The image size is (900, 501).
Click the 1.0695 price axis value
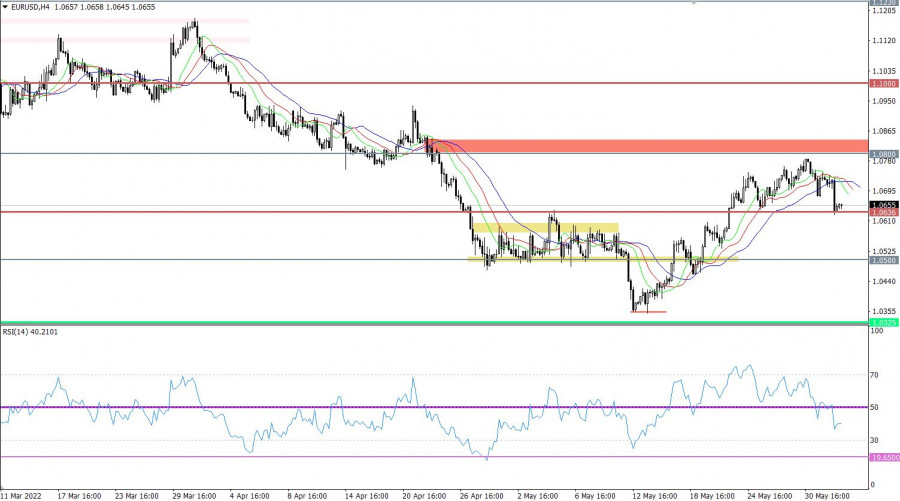(x=884, y=191)
